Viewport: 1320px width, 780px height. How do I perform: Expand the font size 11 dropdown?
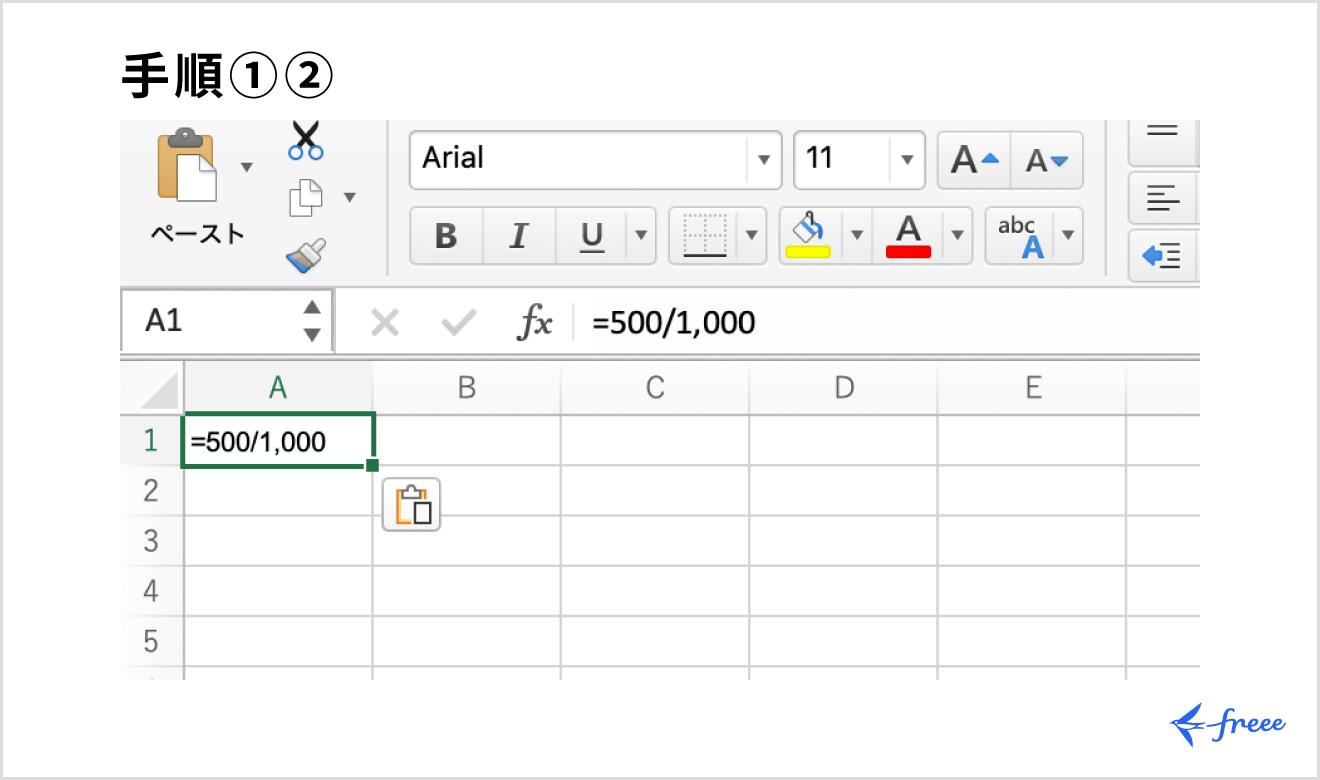pyautogui.click(x=906, y=160)
